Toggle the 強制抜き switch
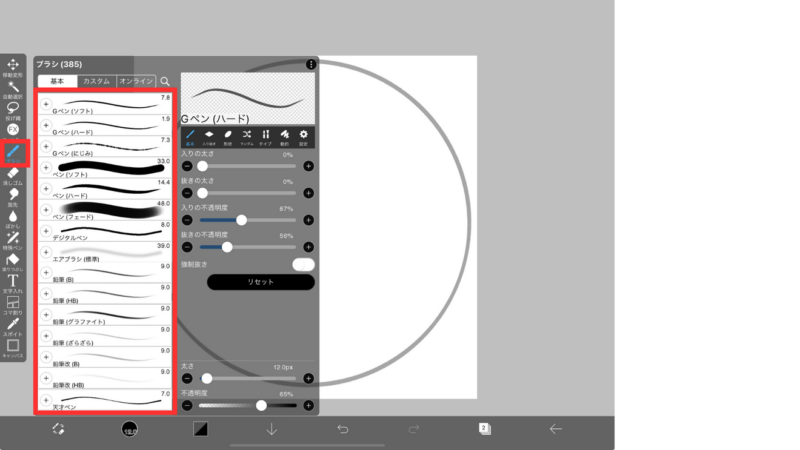Image resolution: width=800 pixels, height=450 pixels. (x=303, y=264)
